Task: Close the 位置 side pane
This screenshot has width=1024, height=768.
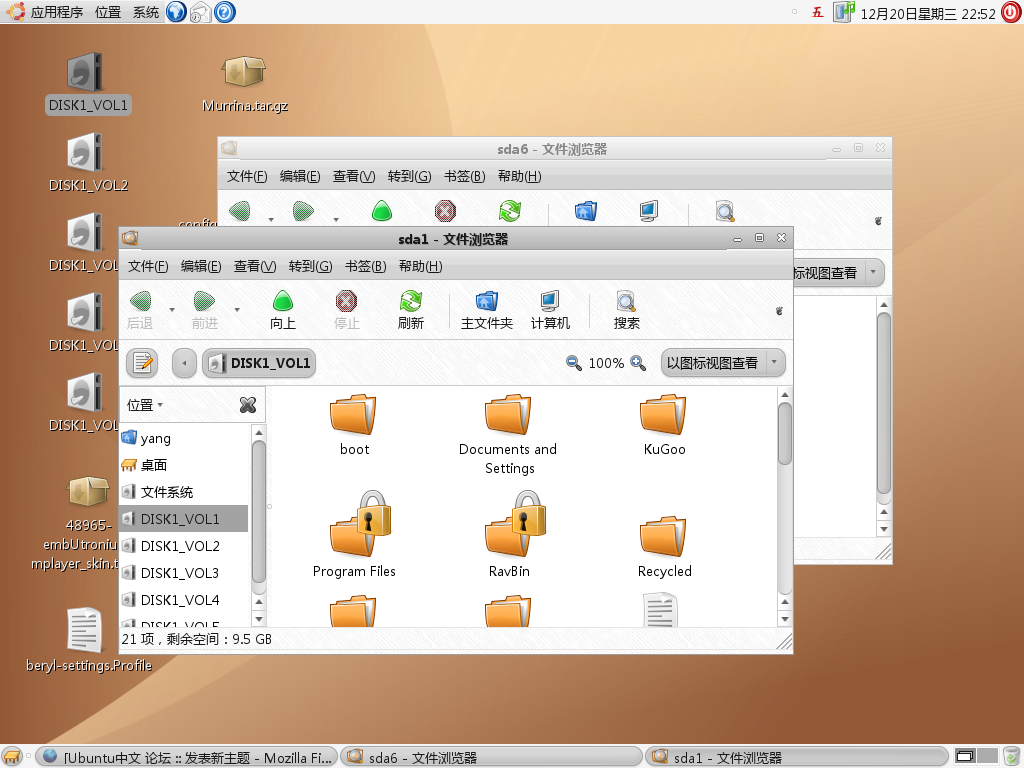Action: point(248,405)
